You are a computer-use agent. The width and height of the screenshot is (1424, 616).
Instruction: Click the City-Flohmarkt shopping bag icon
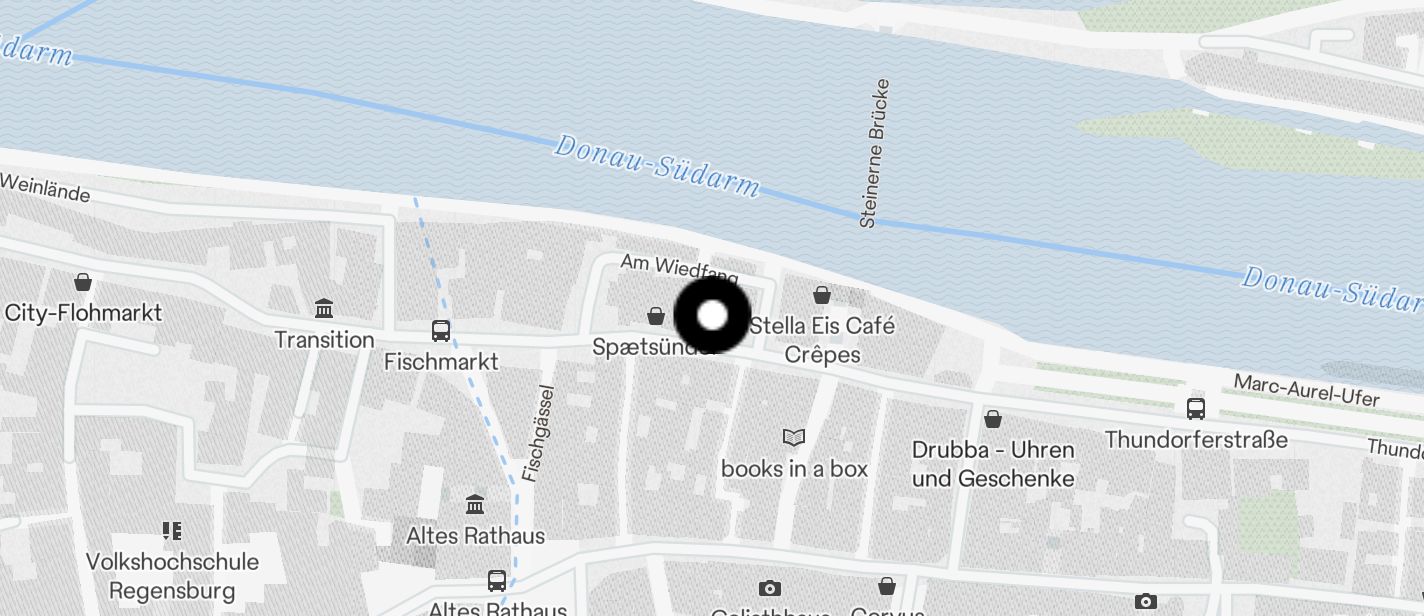click(x=83, y=282)
